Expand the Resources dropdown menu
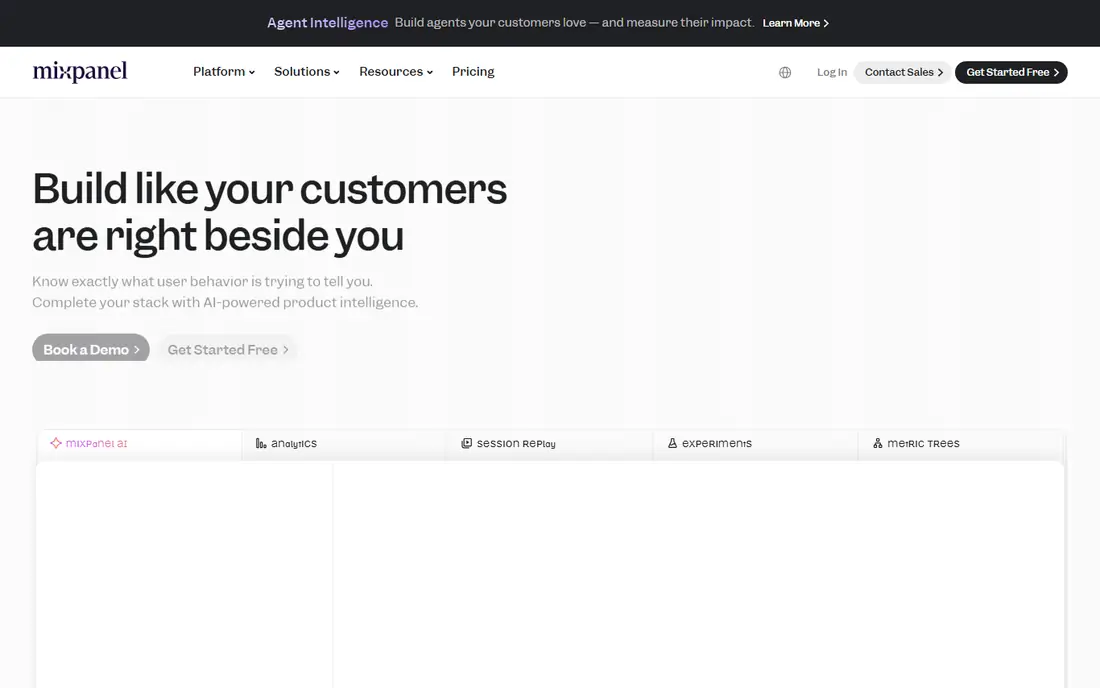The width and height of the screenshot is (1100, 688). click(396, 72)
